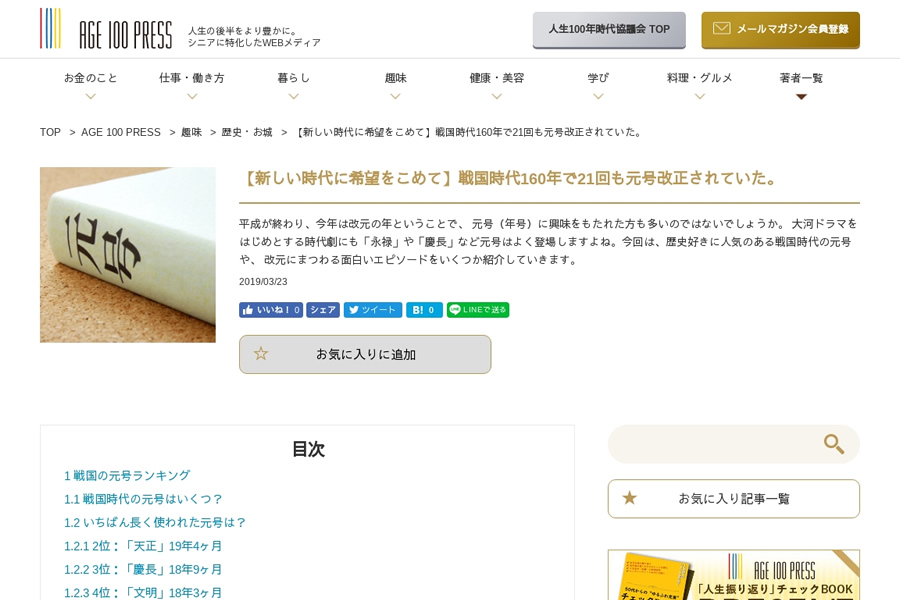Screen dimensions: 900x600
Task: Open お気に入り記事一覧 favorites list
Action: coord(734,498)
